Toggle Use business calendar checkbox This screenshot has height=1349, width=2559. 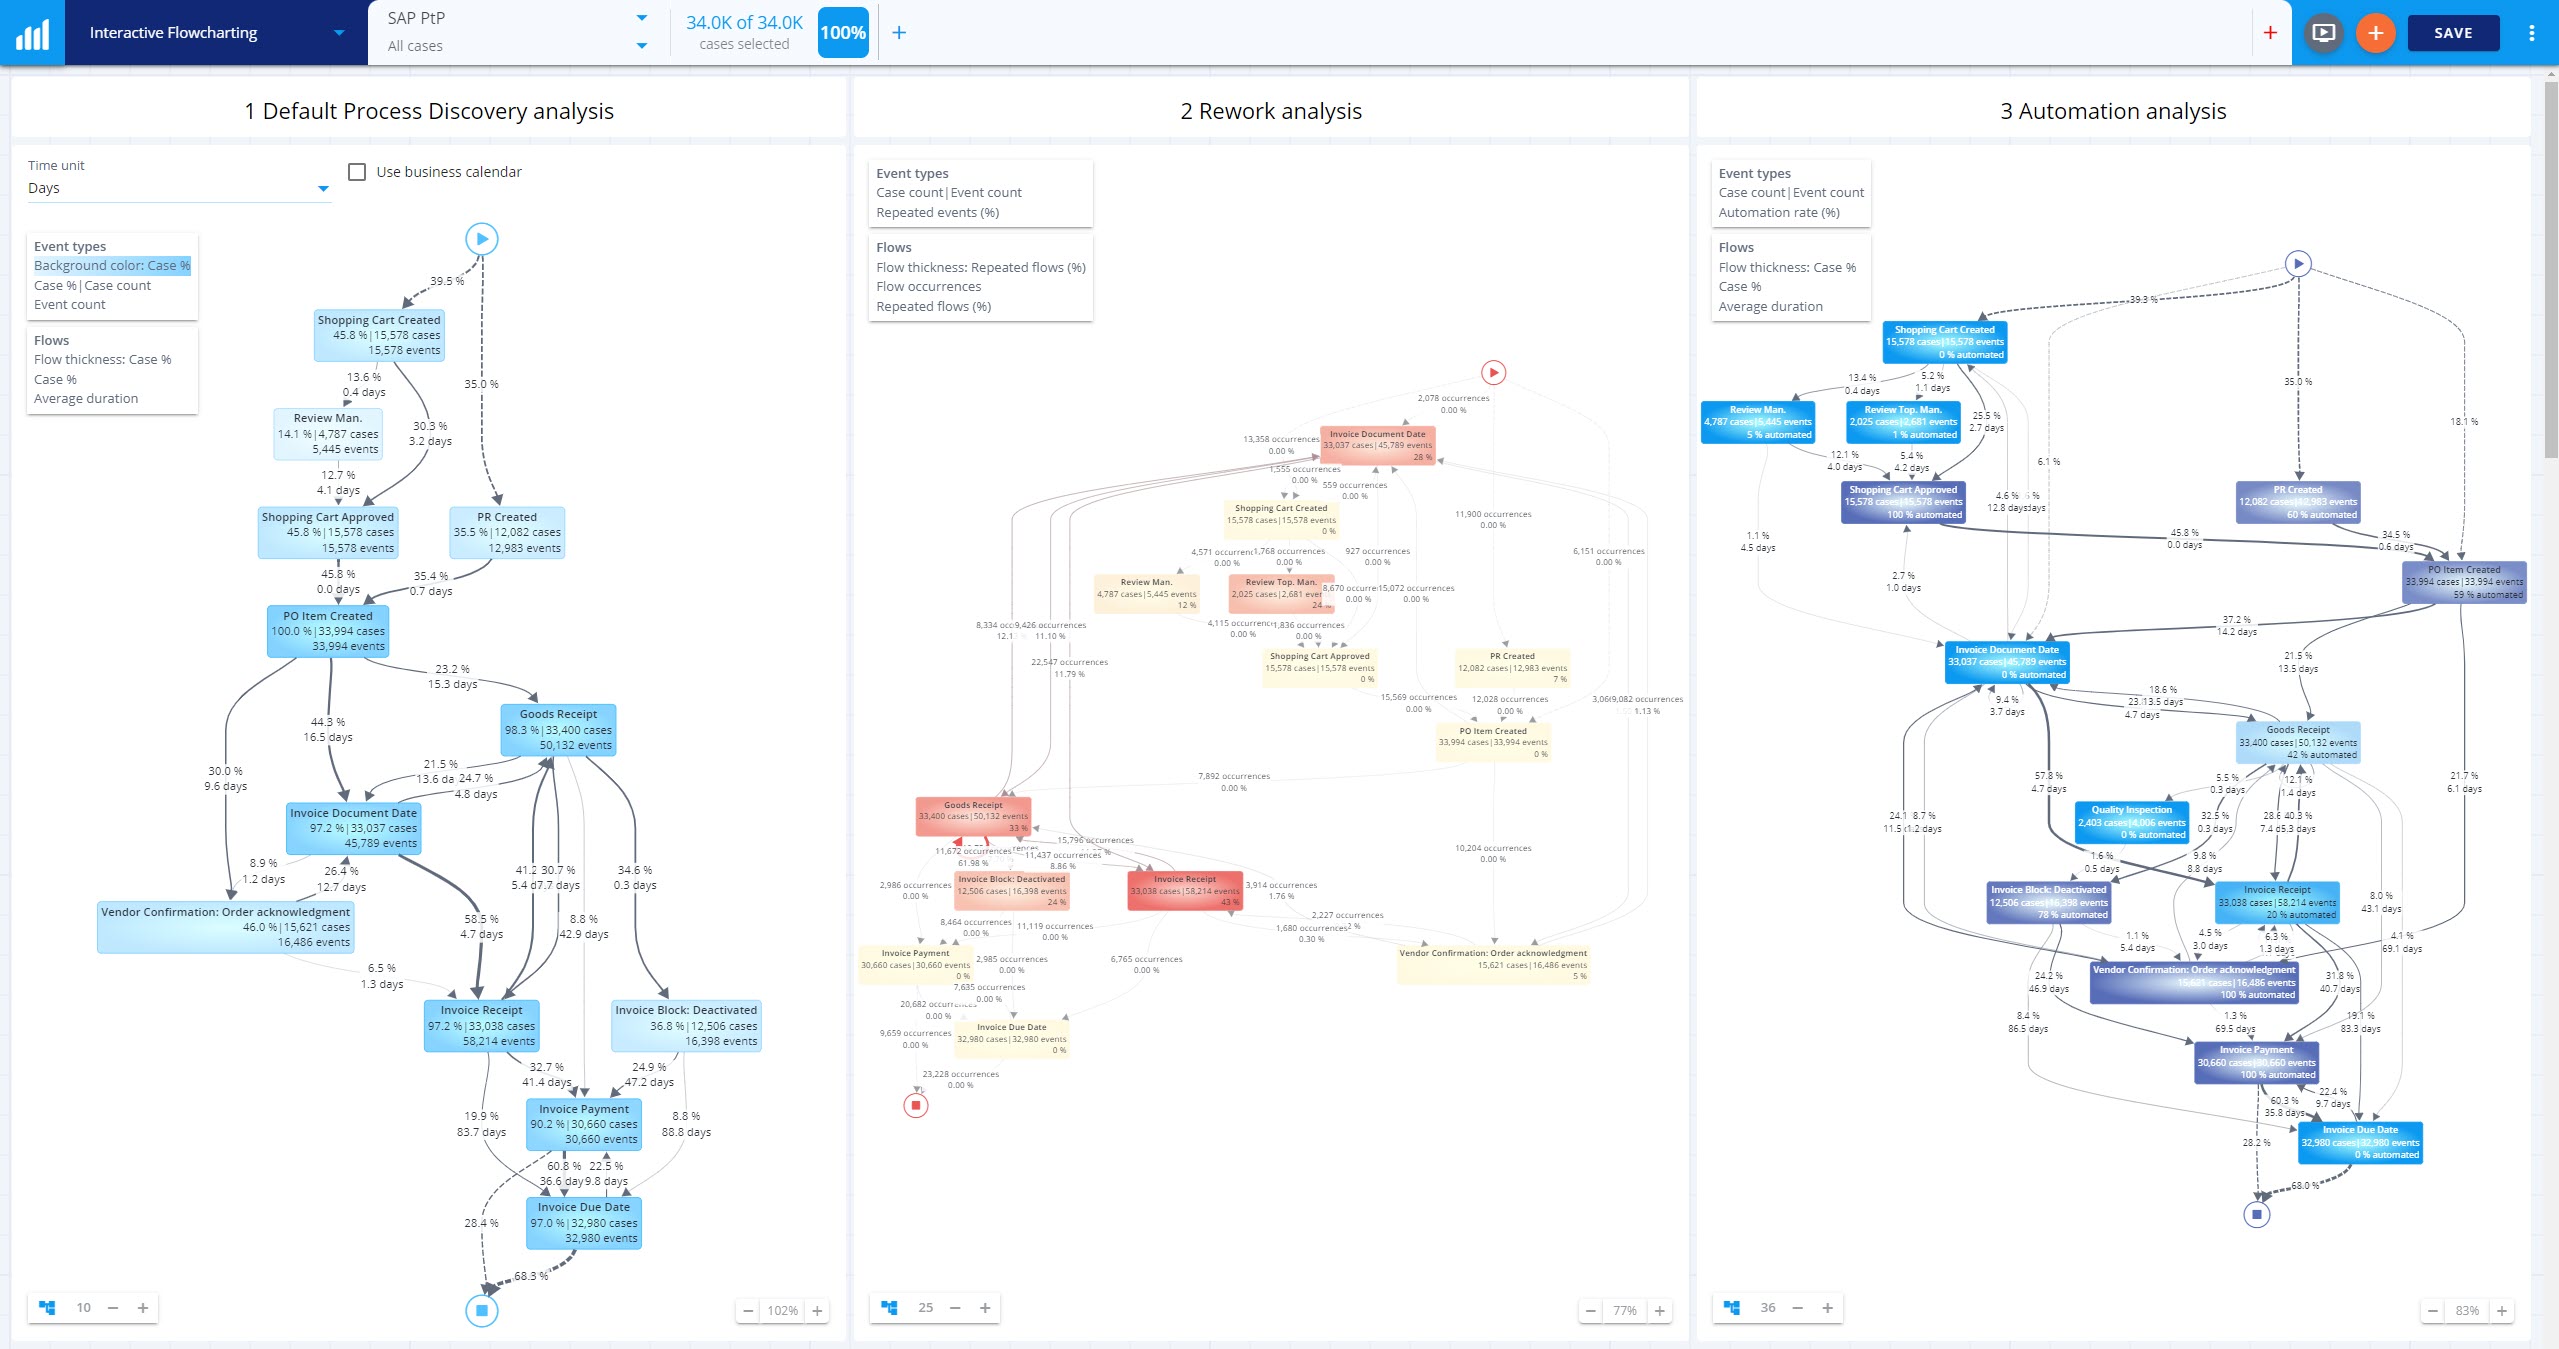coord(357,172)
